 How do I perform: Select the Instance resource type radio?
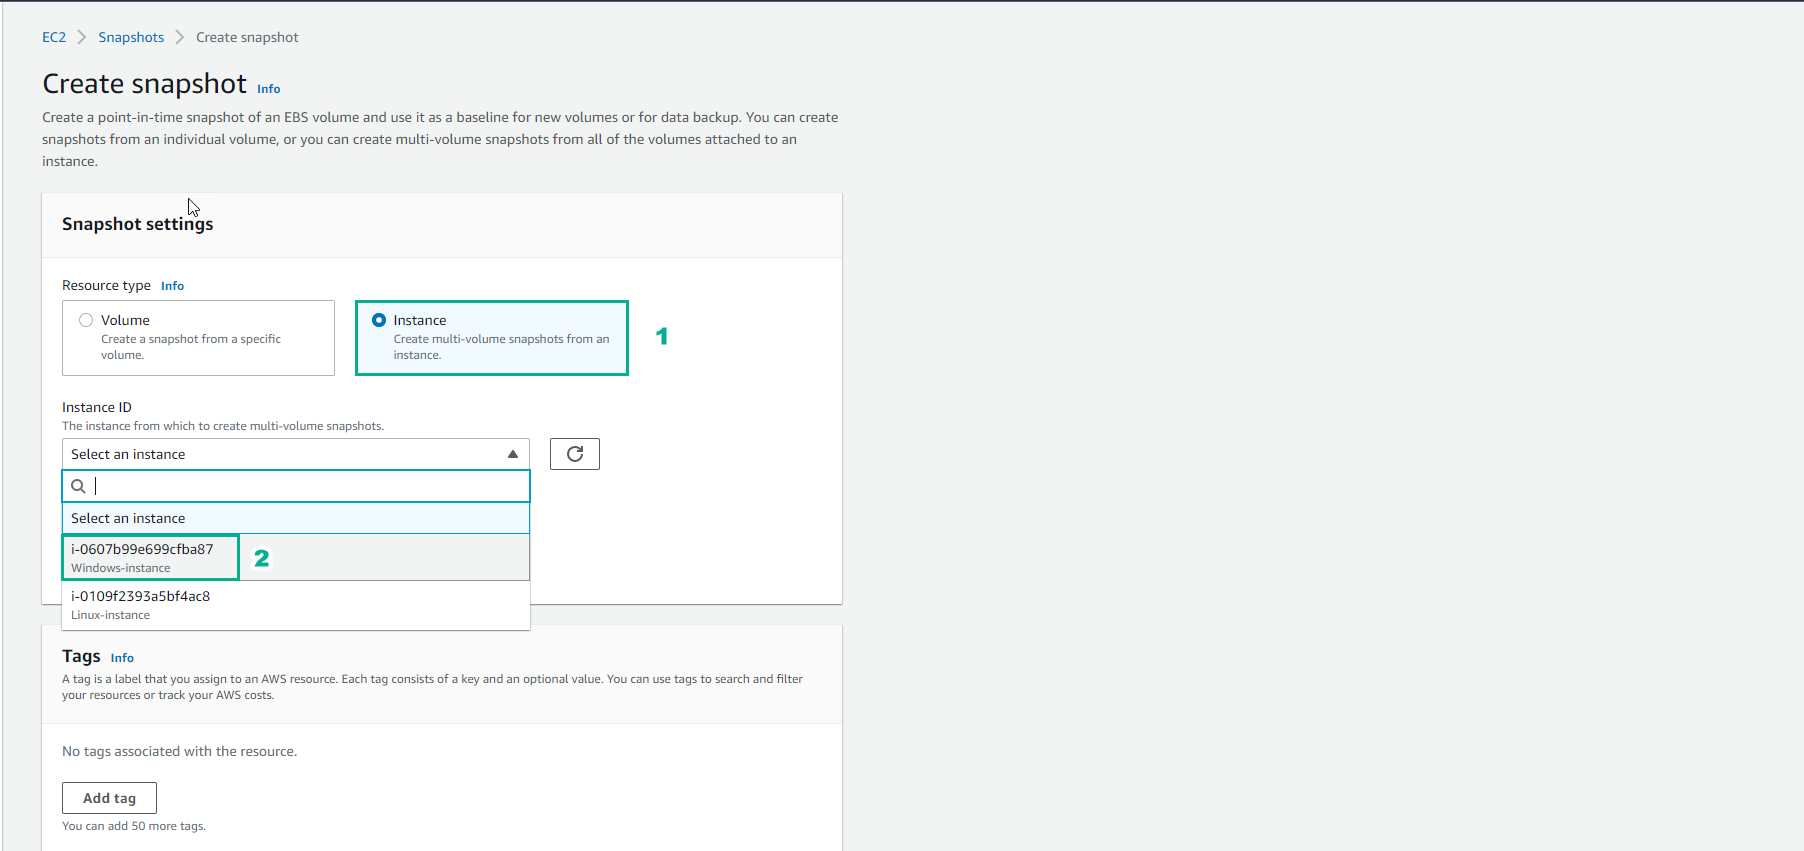[379, 320]
